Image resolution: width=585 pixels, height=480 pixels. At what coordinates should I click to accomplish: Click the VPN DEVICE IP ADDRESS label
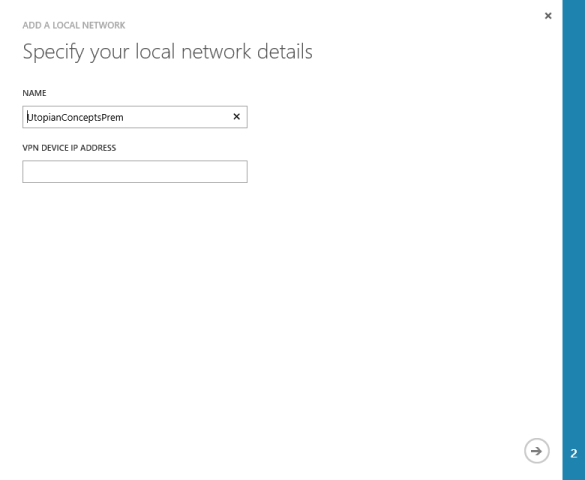click(69, 148)
